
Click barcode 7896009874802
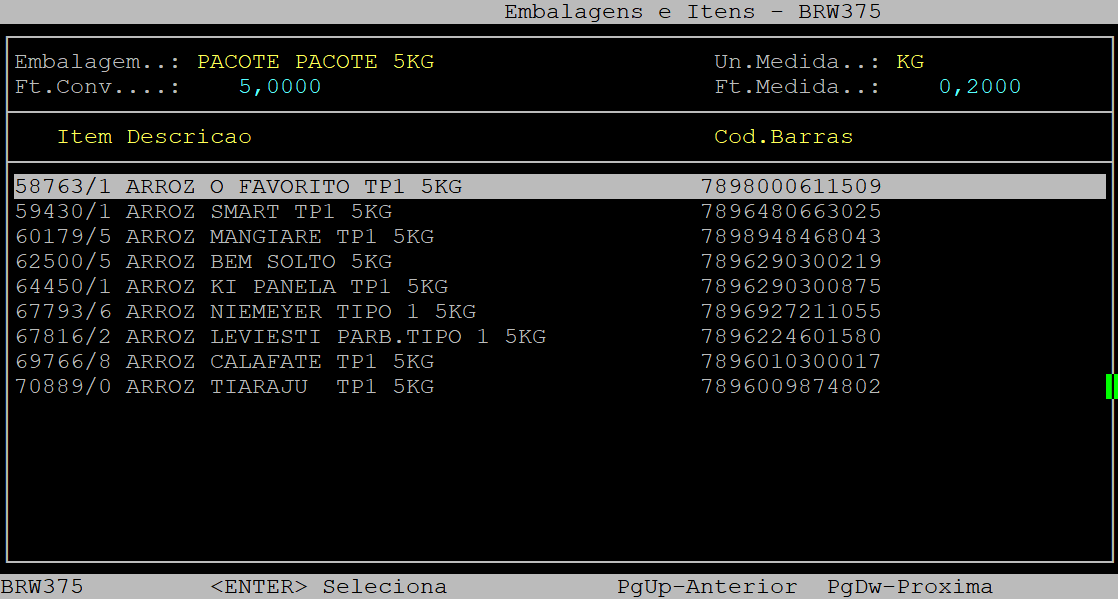click(791, 386)
